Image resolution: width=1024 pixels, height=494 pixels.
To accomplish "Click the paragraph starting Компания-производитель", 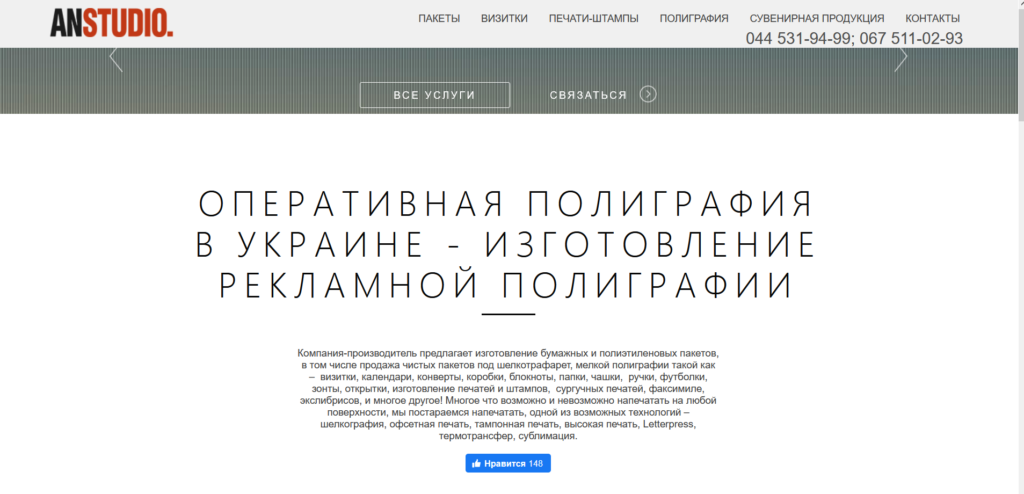I will tap(509, 395).
